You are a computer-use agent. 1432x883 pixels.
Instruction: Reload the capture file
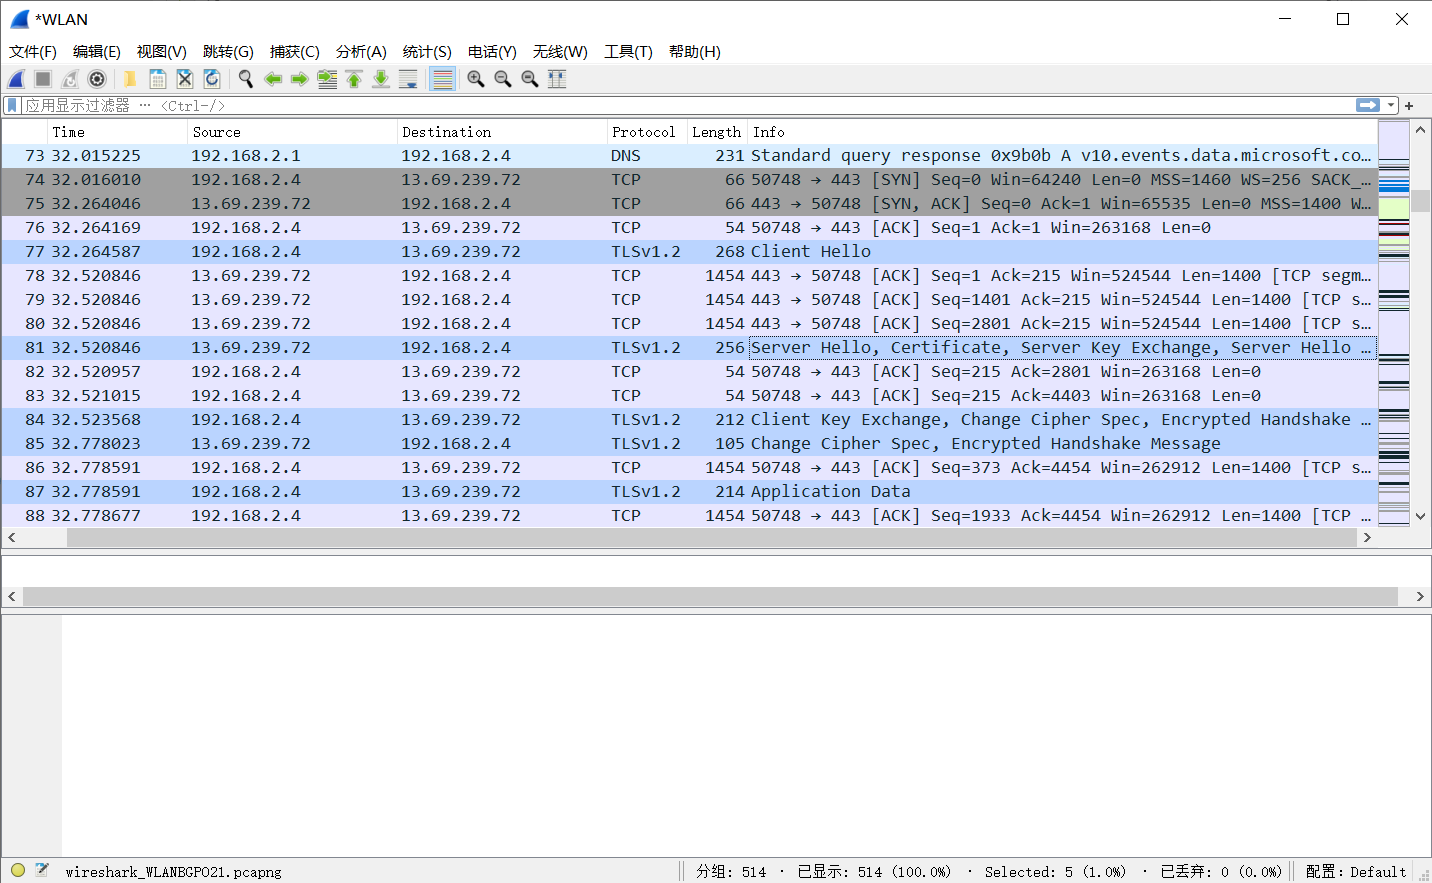(x=212, y=79)
